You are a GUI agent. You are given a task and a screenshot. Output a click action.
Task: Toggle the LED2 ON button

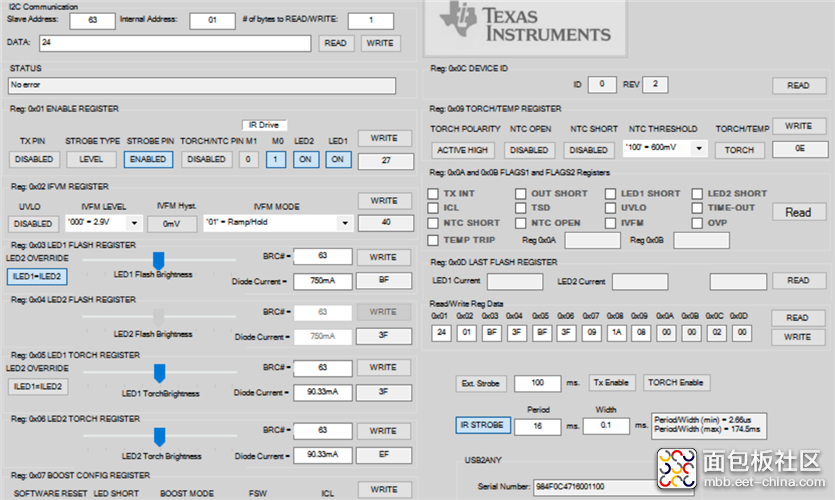(x=306, y=159)
